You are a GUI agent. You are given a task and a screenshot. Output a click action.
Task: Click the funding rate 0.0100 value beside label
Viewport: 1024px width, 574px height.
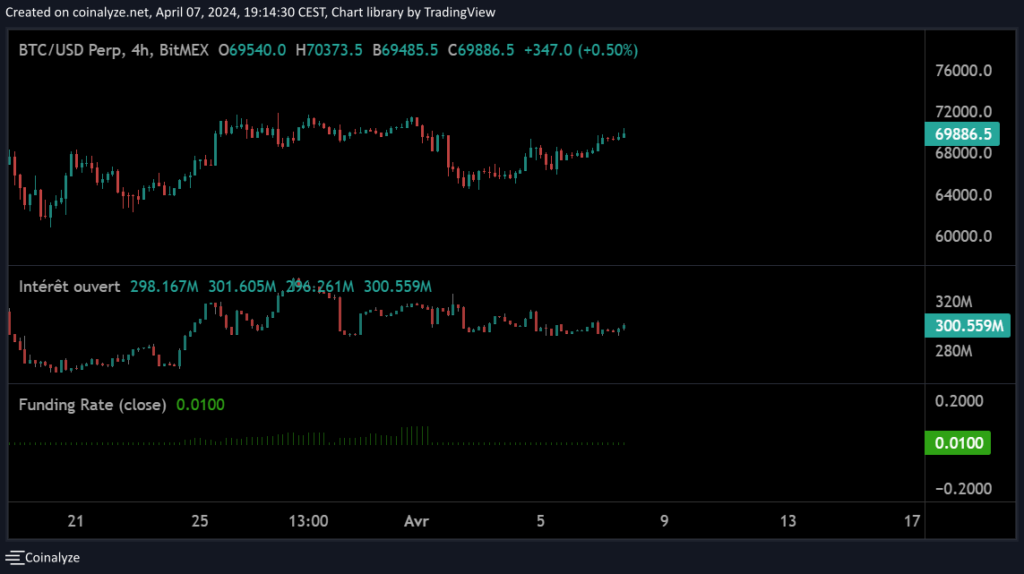coord(200,405)
